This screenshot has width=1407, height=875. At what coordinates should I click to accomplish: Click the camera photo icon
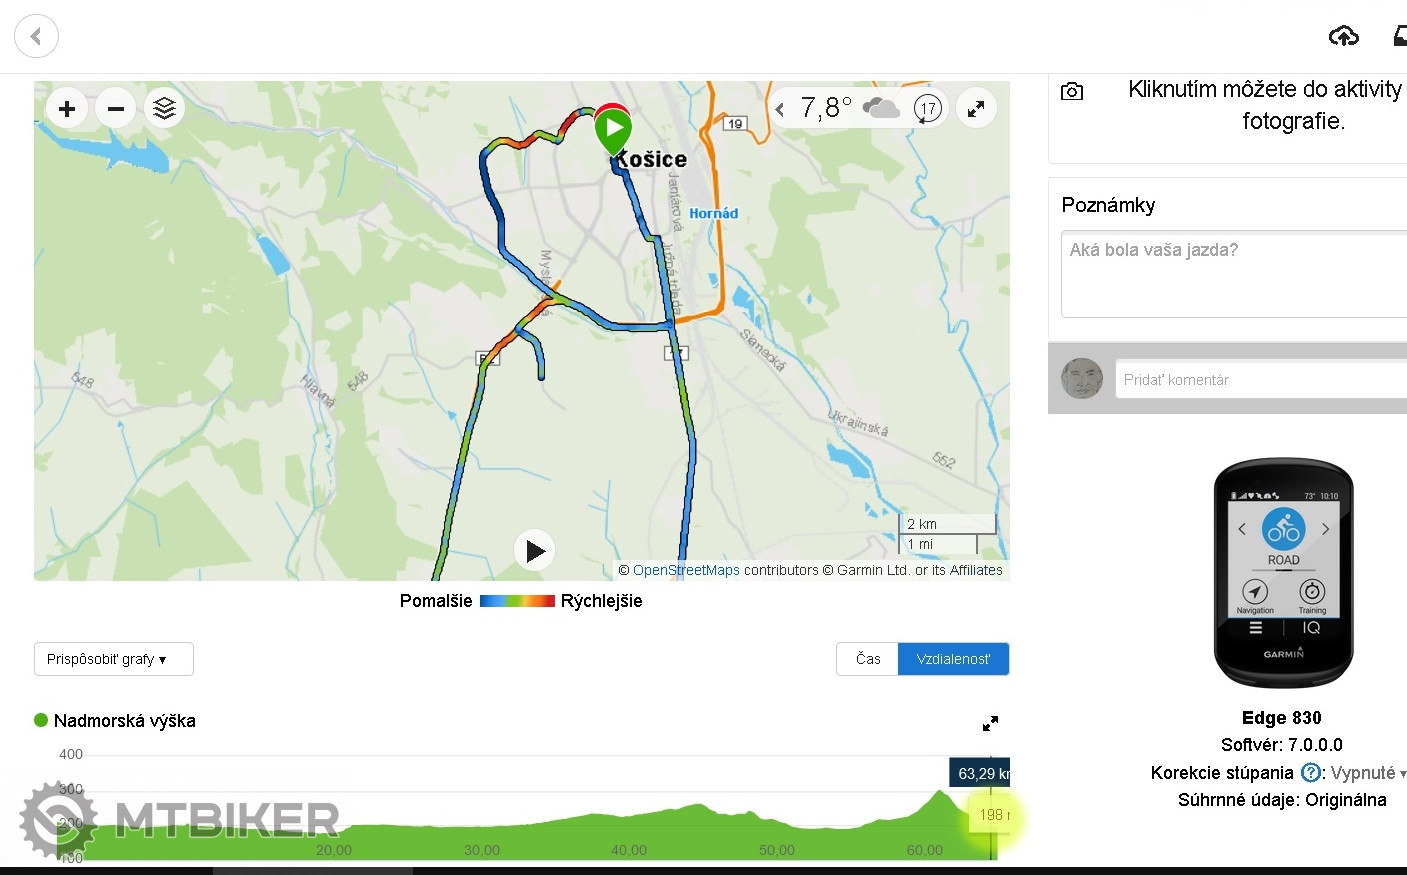(1072, 92)
